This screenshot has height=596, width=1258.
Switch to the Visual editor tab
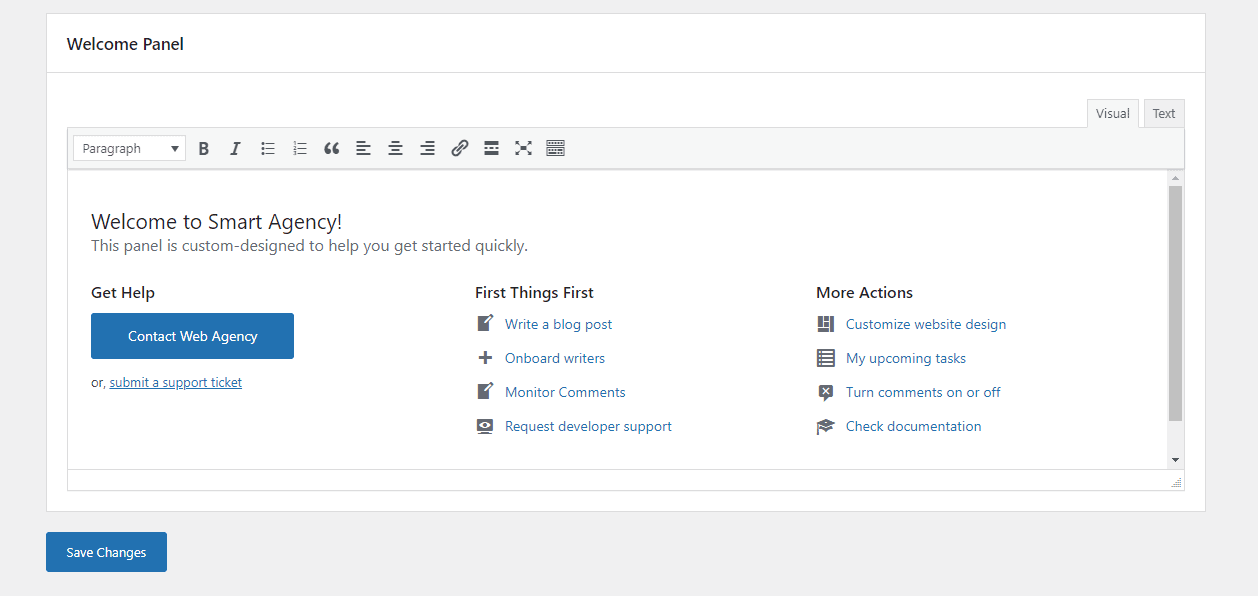(x=1112, y=114)
